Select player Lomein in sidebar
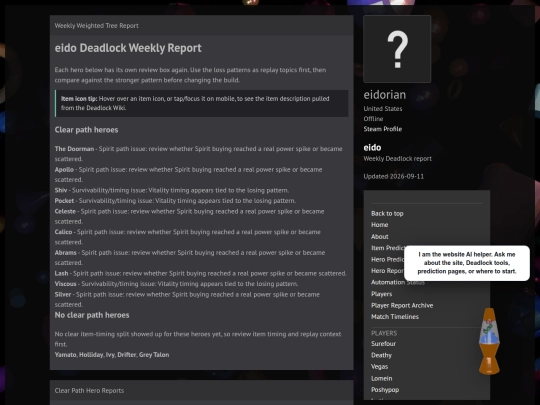 (382, 378)
